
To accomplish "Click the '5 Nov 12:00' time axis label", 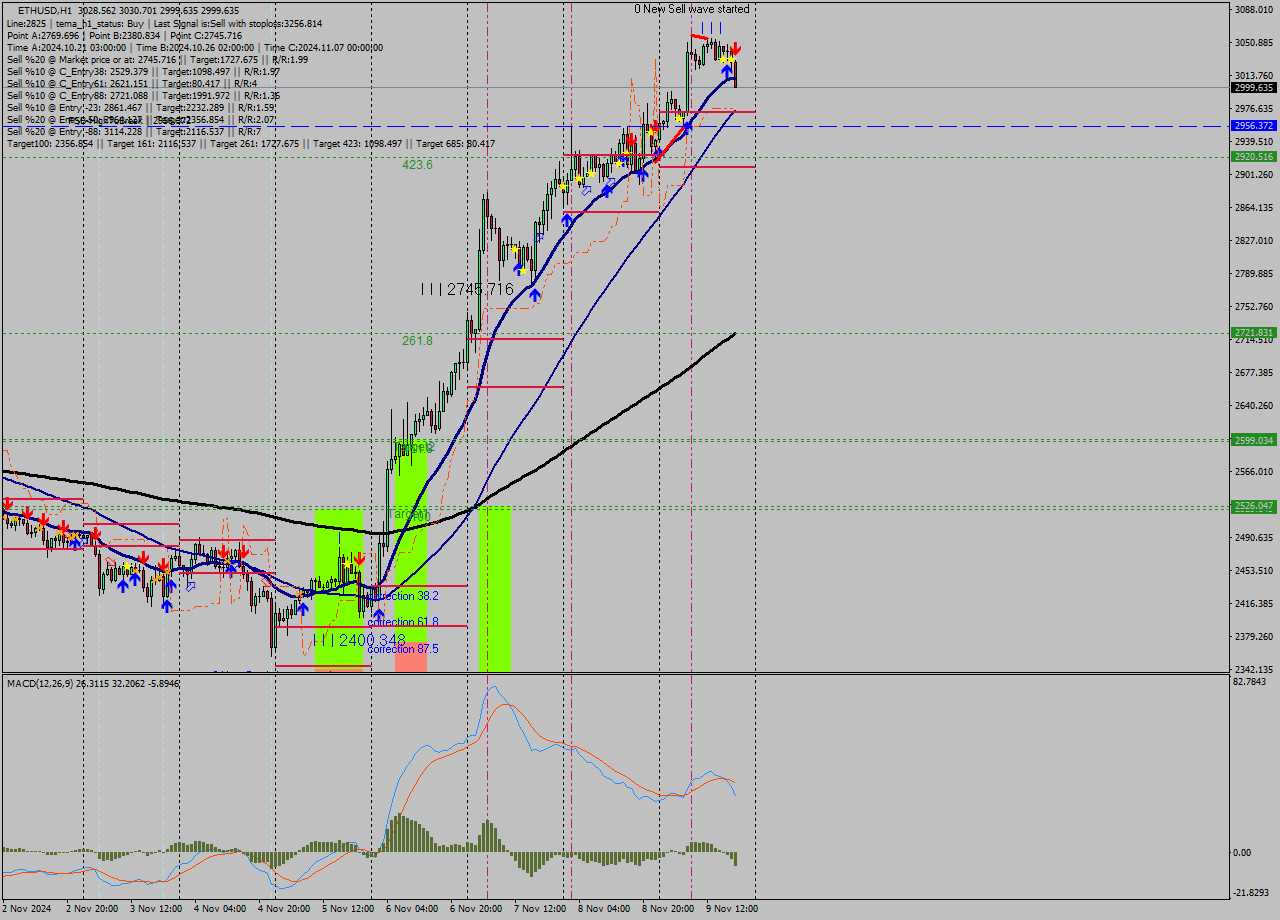I will 348,909.
